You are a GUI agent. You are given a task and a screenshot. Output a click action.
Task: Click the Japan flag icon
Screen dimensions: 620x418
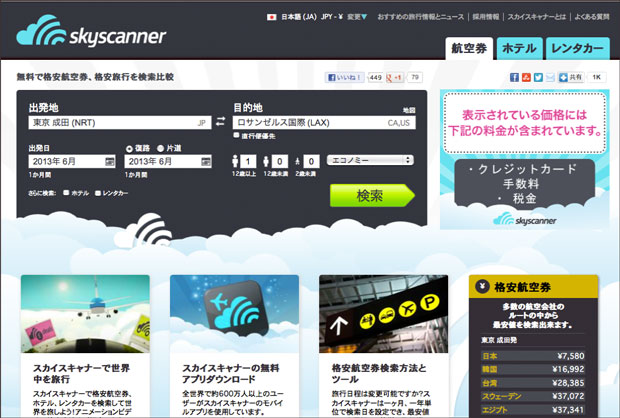pos(271,17)
